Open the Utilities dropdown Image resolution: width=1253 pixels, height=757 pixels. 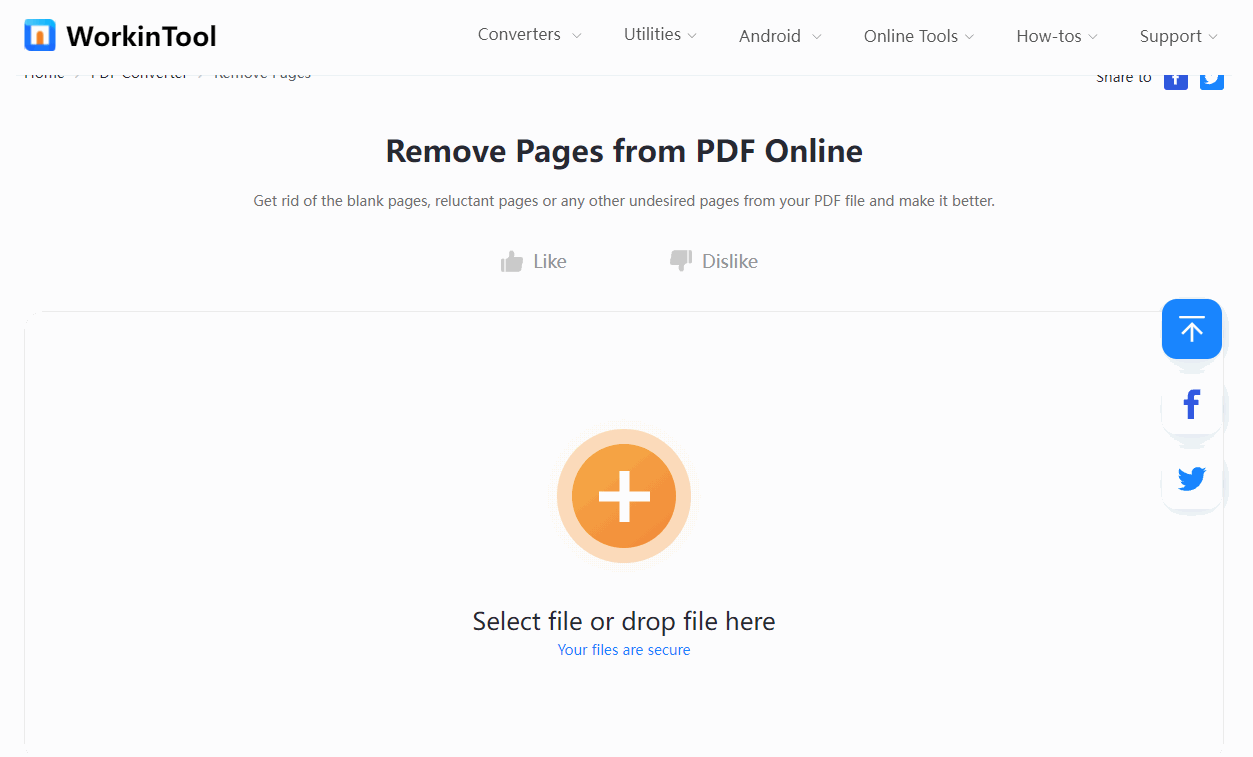(652, 34)
